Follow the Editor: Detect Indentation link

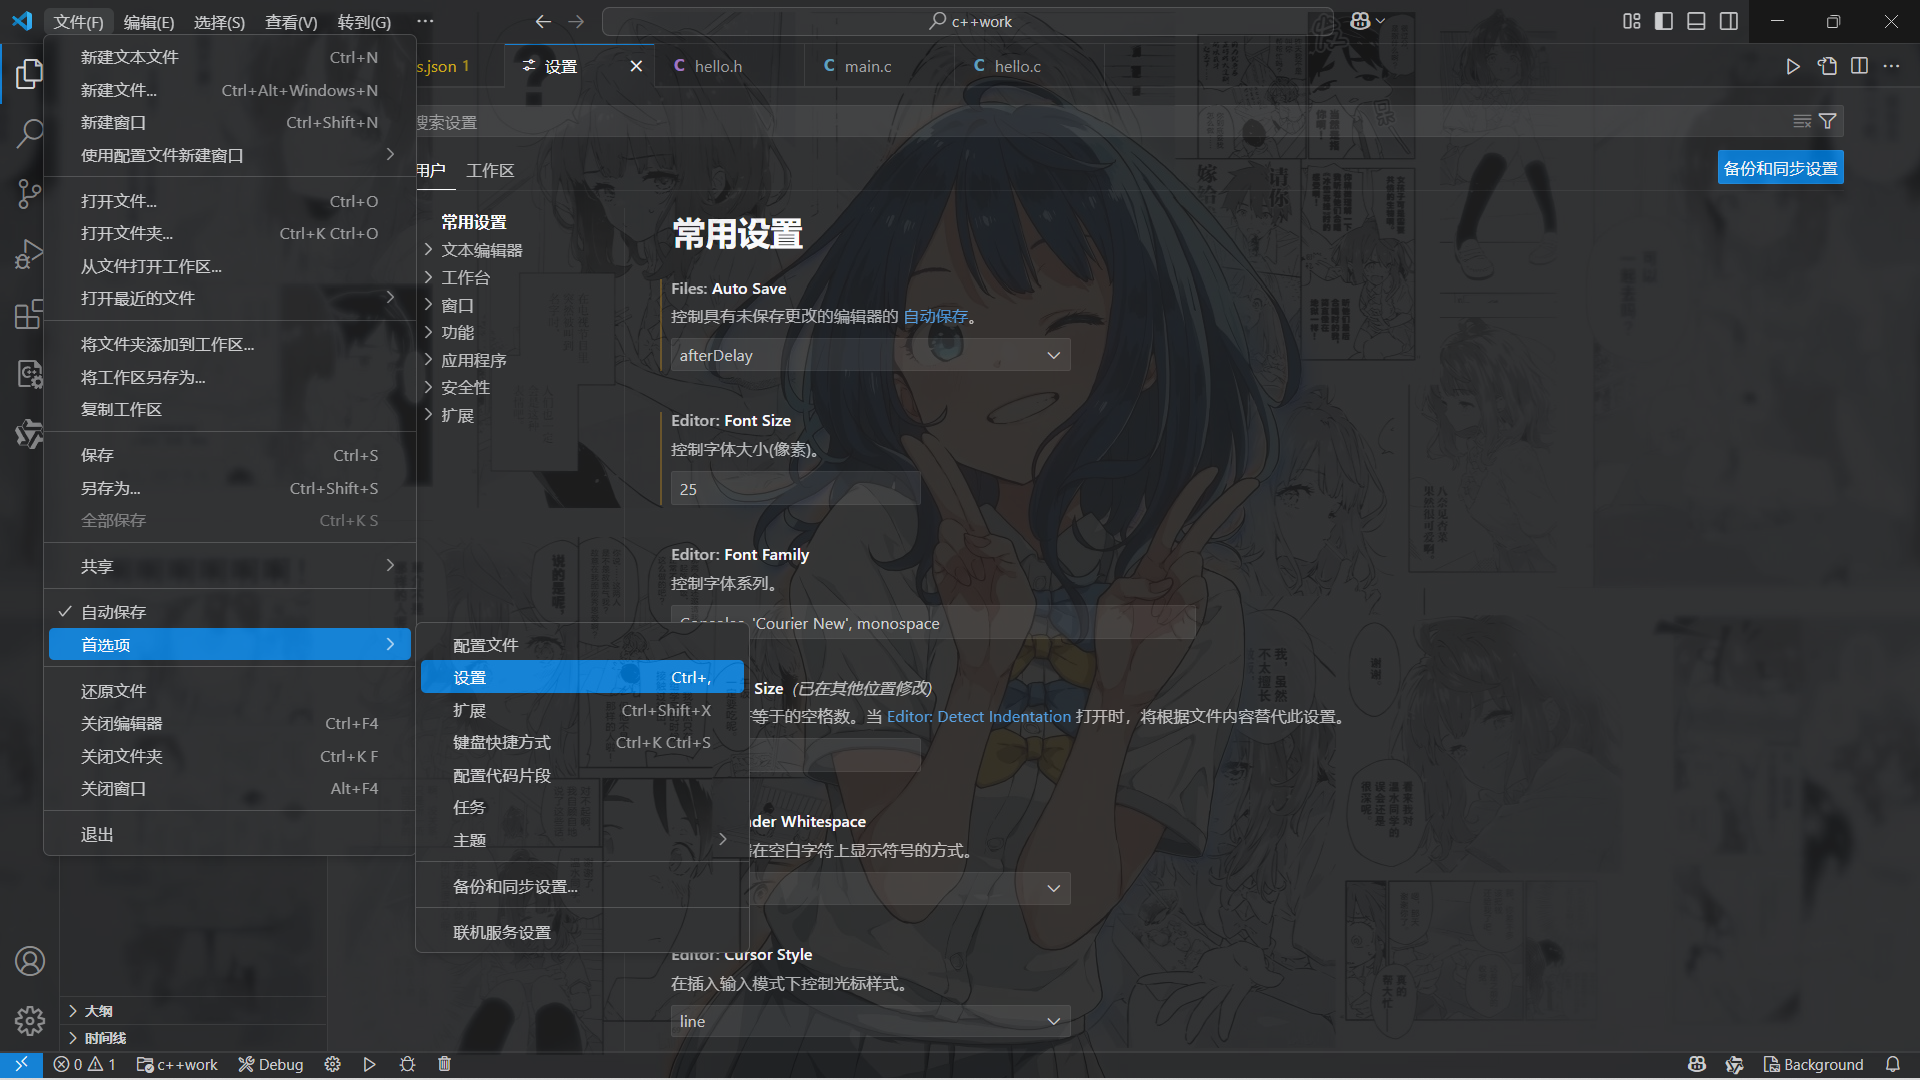978,717
